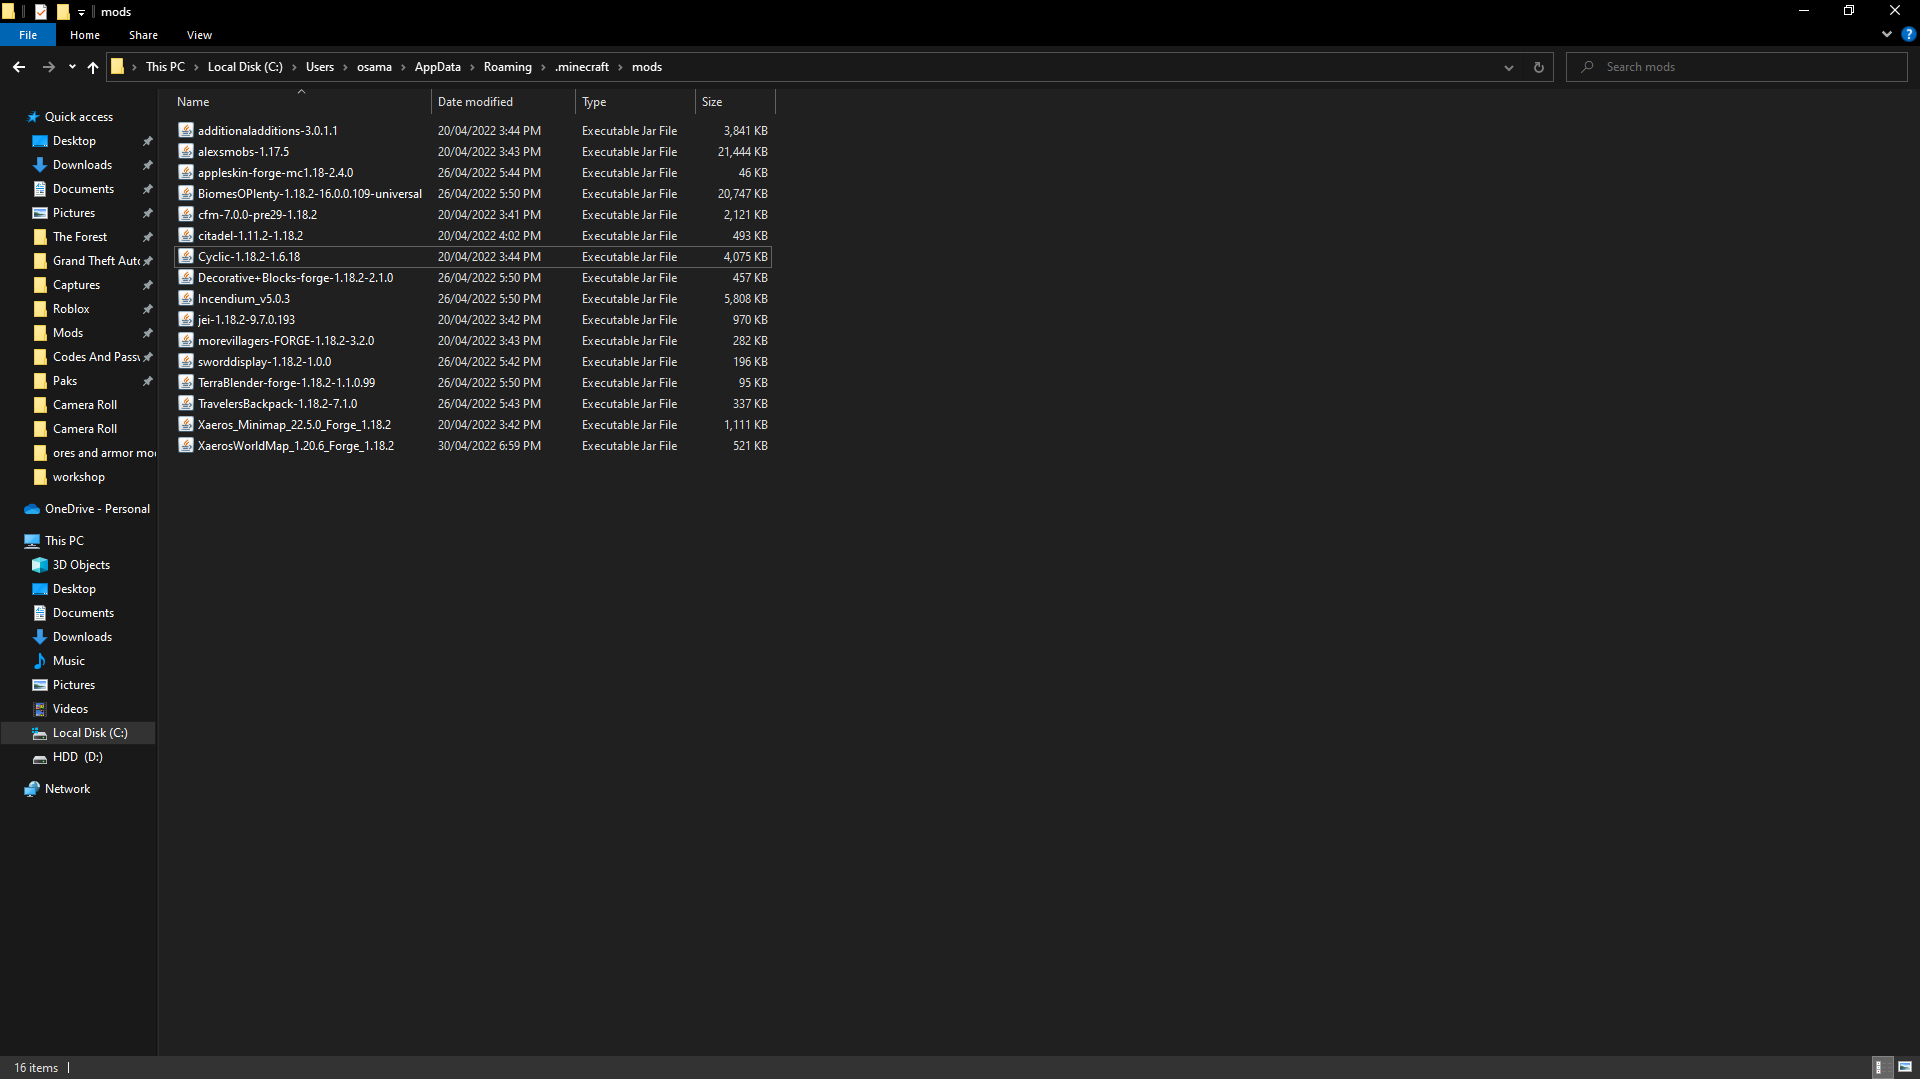The width and height of the screenshot is (1920, 1079).
Task: Open the Roblox pinned folder
Action: pyautogui.click(x=71, y=309)
